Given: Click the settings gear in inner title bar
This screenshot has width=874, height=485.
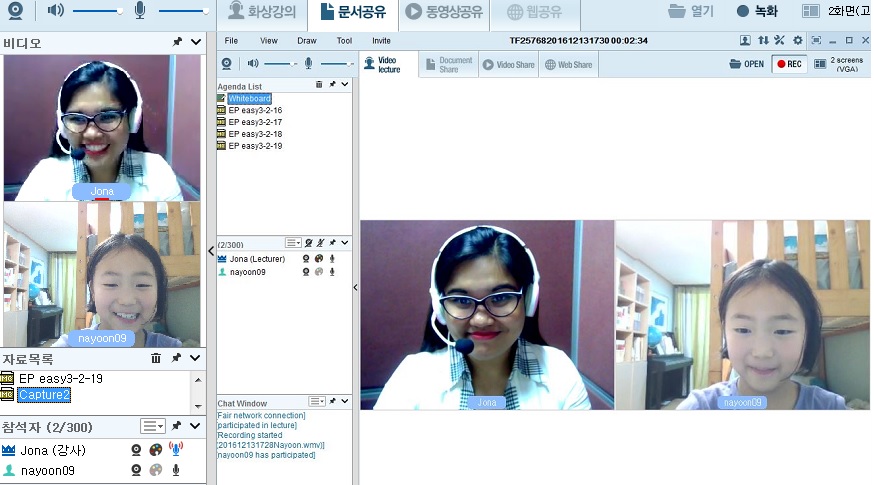Looking at the screenshot, I should 797,41.
